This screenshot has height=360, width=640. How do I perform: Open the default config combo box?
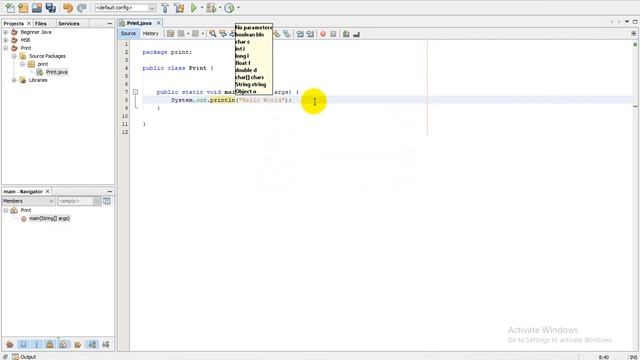[x=125, y=8]
